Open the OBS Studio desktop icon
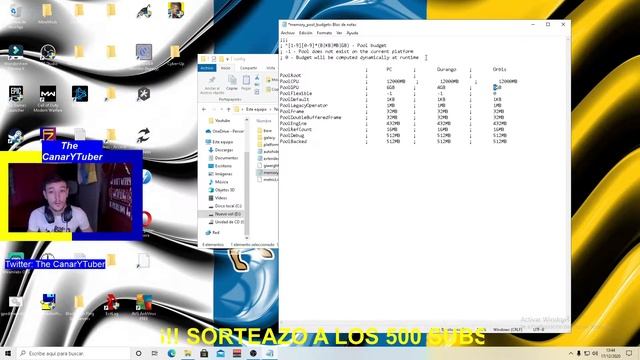Image resolution: width=640 pixels, height=360 pixels. point(48,54)
